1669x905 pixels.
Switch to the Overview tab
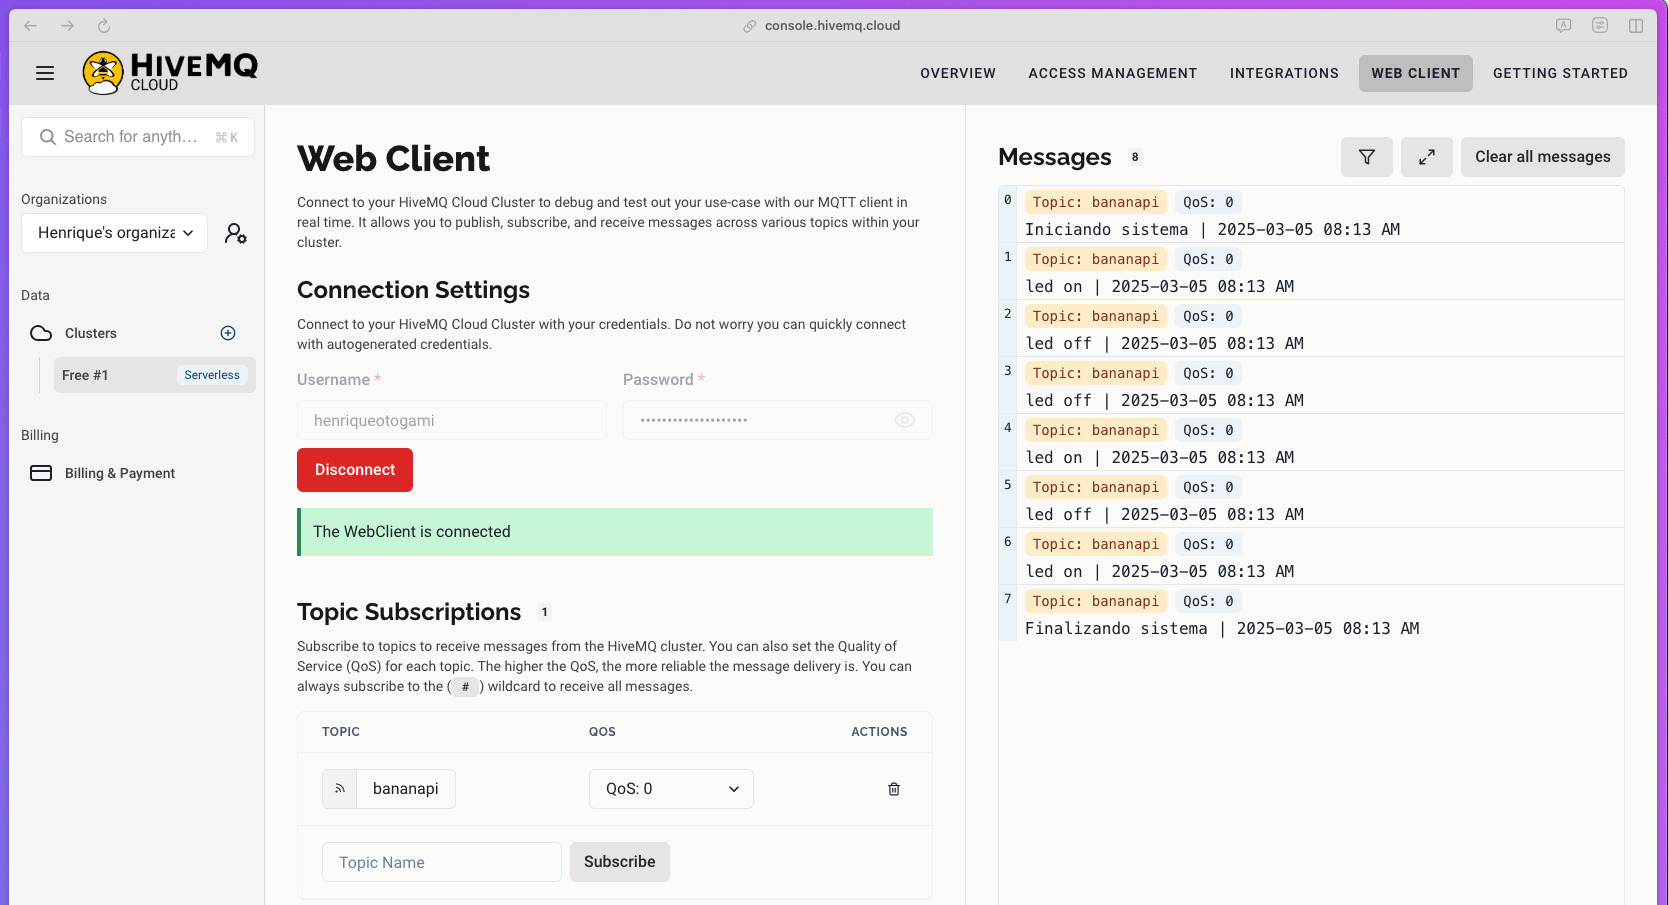pos(958,73)
